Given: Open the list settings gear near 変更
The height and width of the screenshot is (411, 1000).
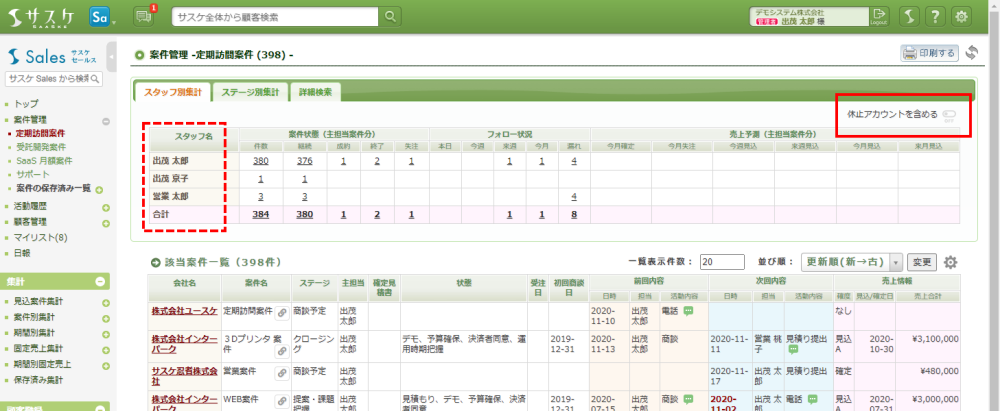Looking at the screenshot, I should 950,262.
